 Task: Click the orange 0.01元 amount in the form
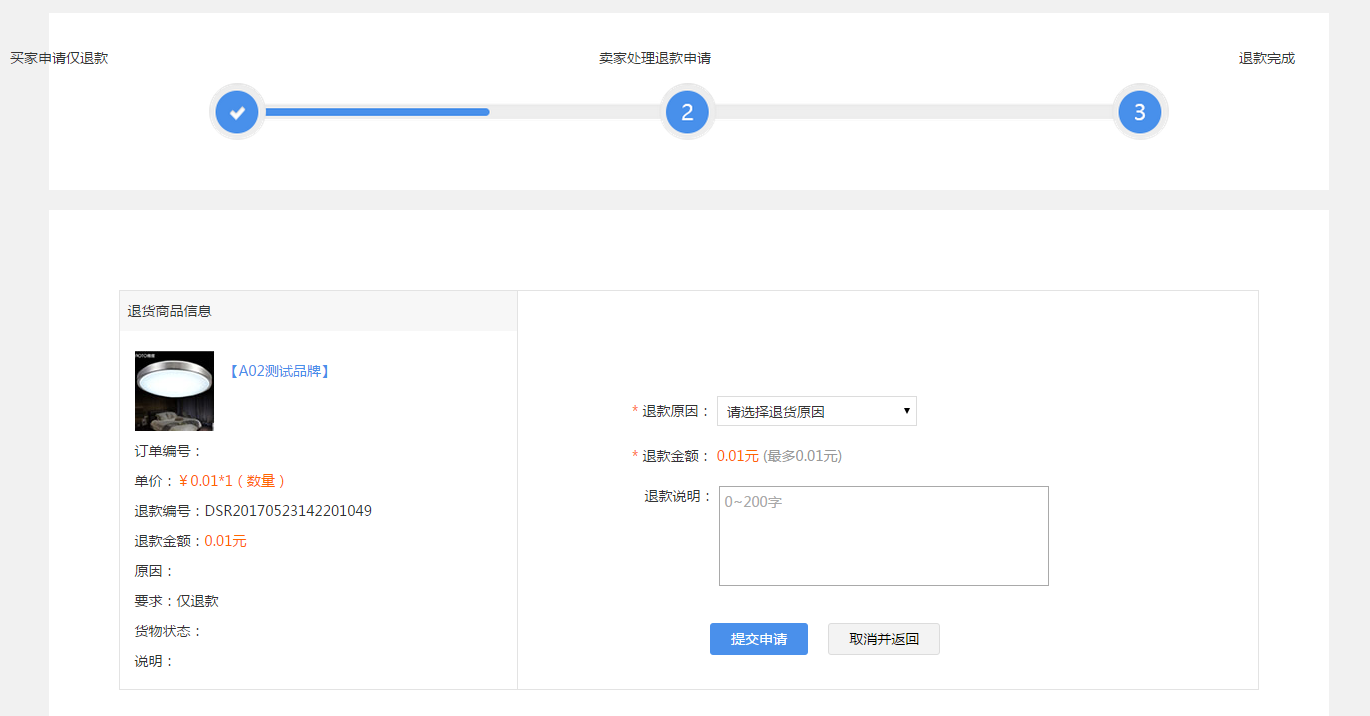[737, 456]
